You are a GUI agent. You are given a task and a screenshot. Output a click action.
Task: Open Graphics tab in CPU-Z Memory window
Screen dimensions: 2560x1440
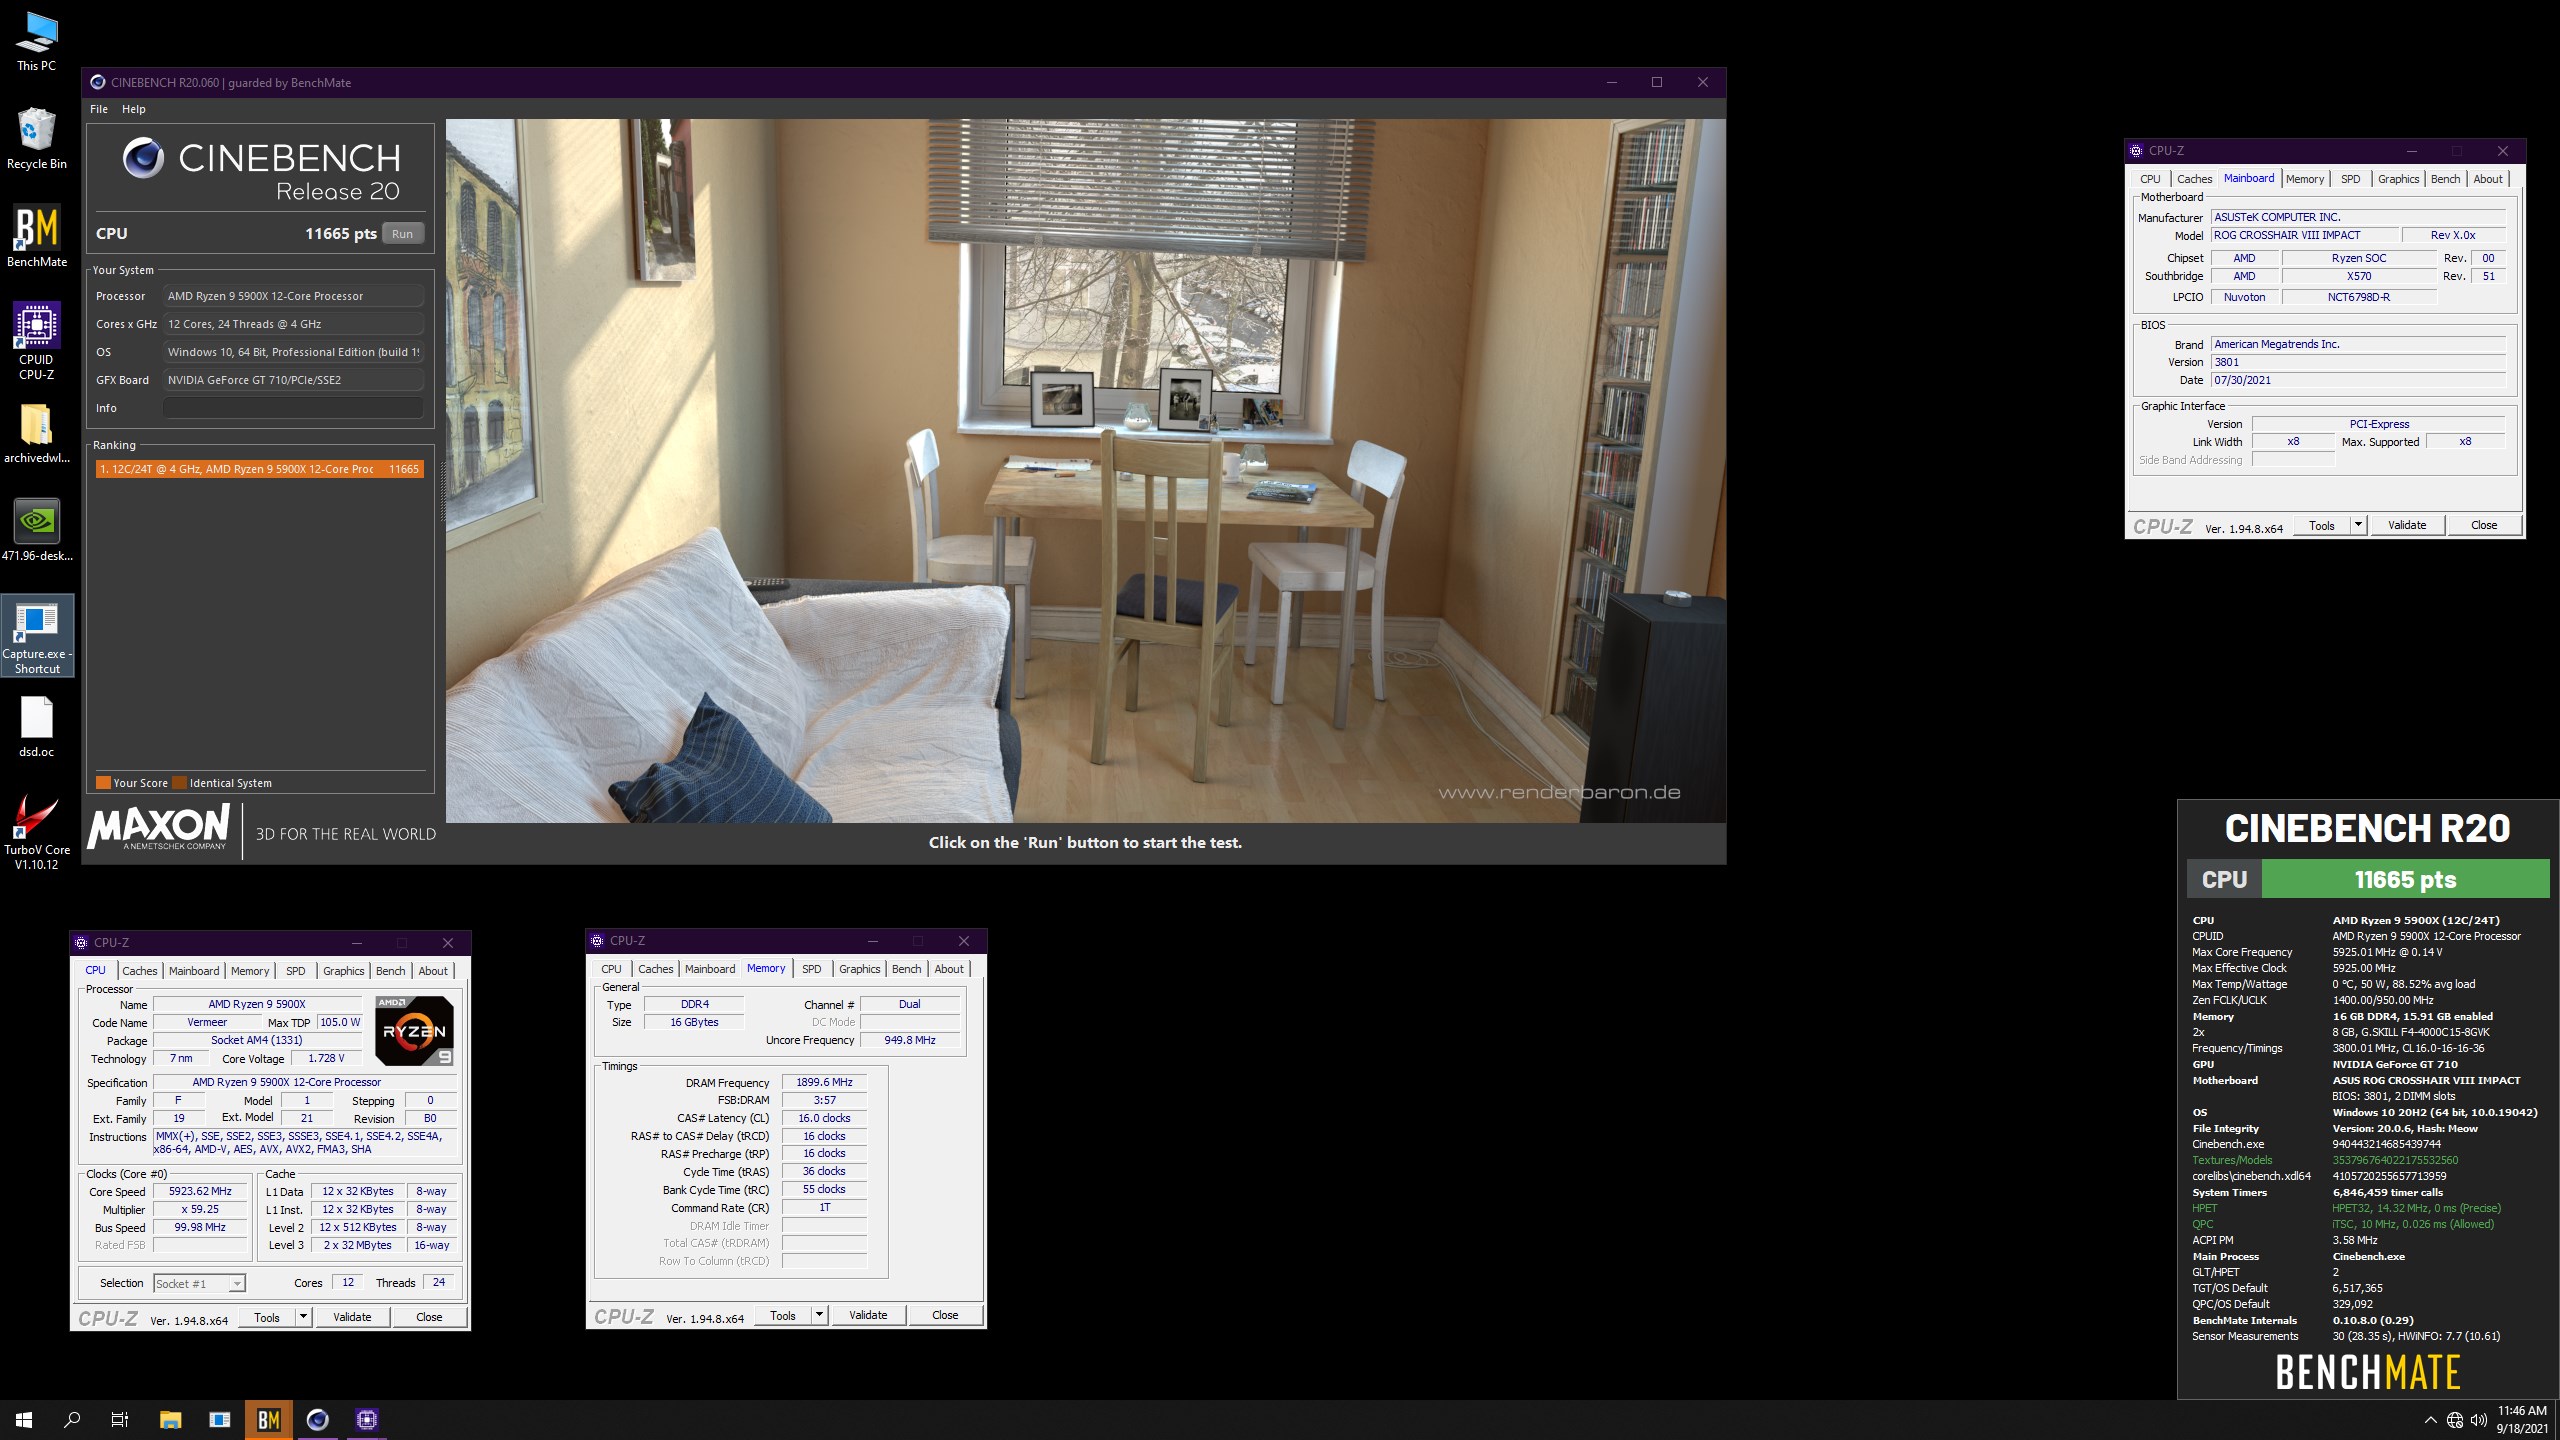pos(860,969)
